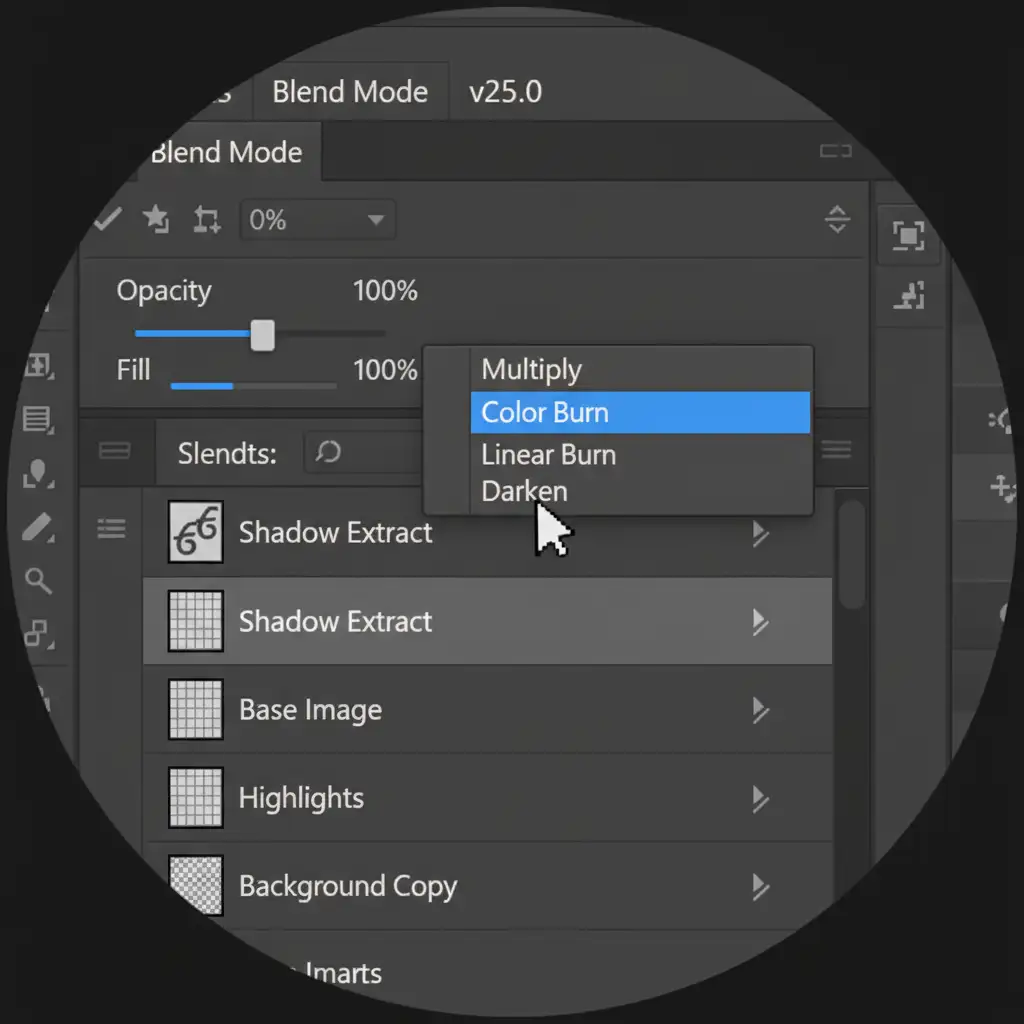The image size is (1024, 1024).
Task: Expand the Background Copy layer arrow
Action: click(760, 887)
